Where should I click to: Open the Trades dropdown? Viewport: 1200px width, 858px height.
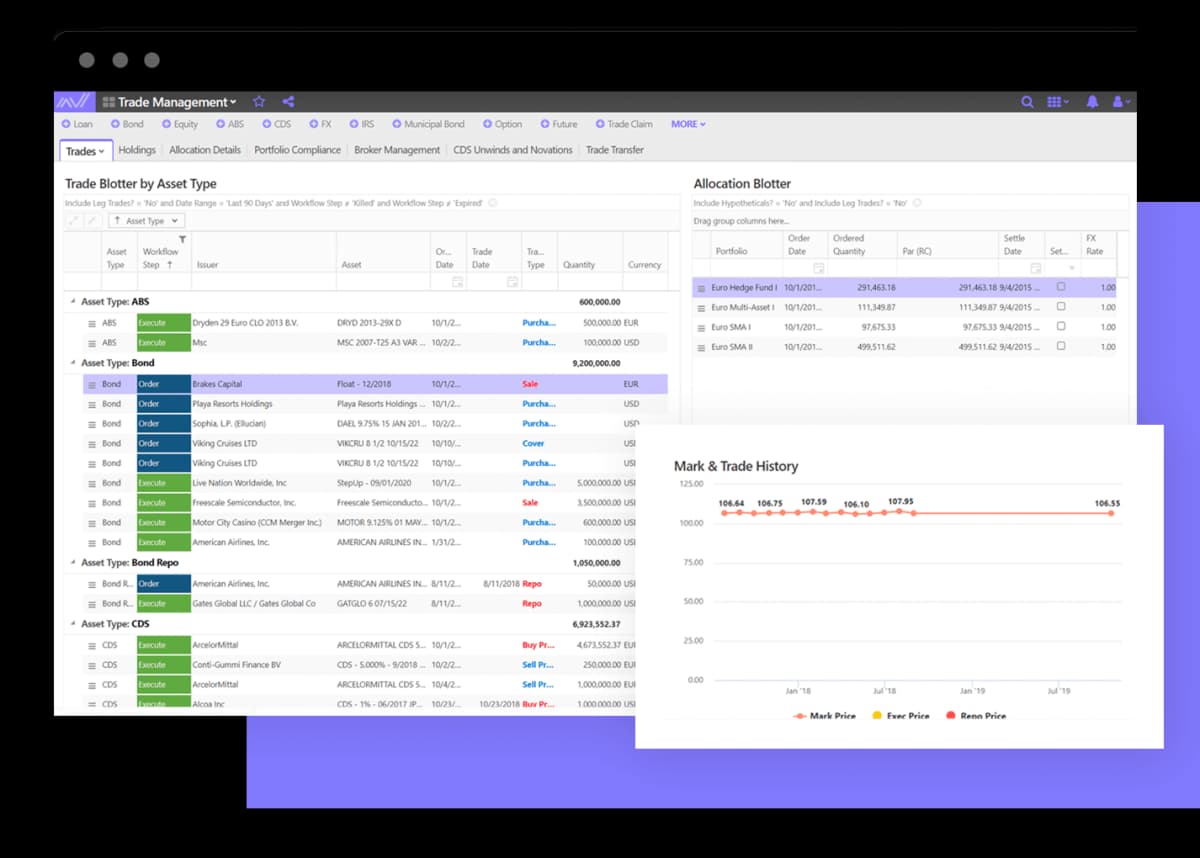pos(85,150)
